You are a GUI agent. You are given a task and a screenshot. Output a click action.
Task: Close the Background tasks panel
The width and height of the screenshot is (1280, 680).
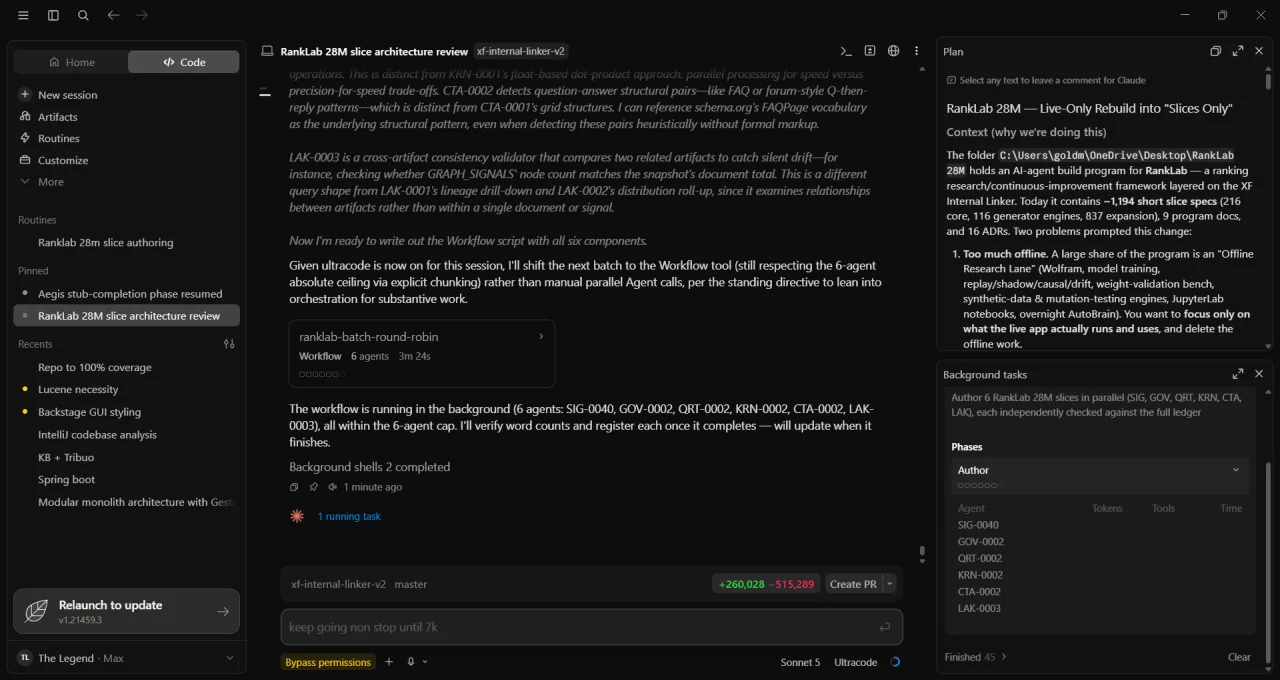coord(1259,374)
